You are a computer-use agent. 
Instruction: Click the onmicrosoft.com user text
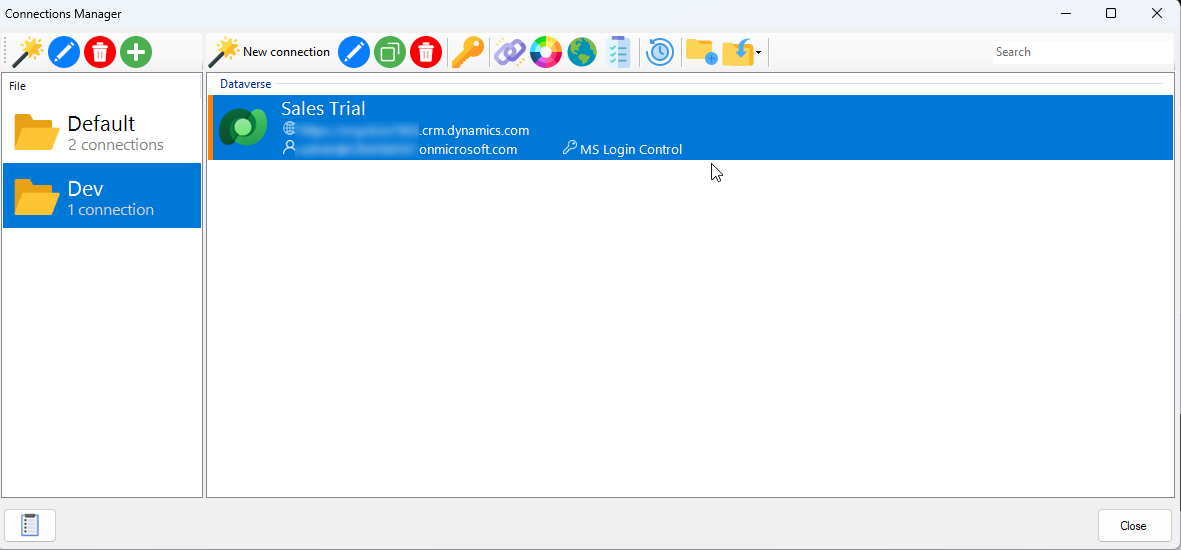click(x=468, y=149)
